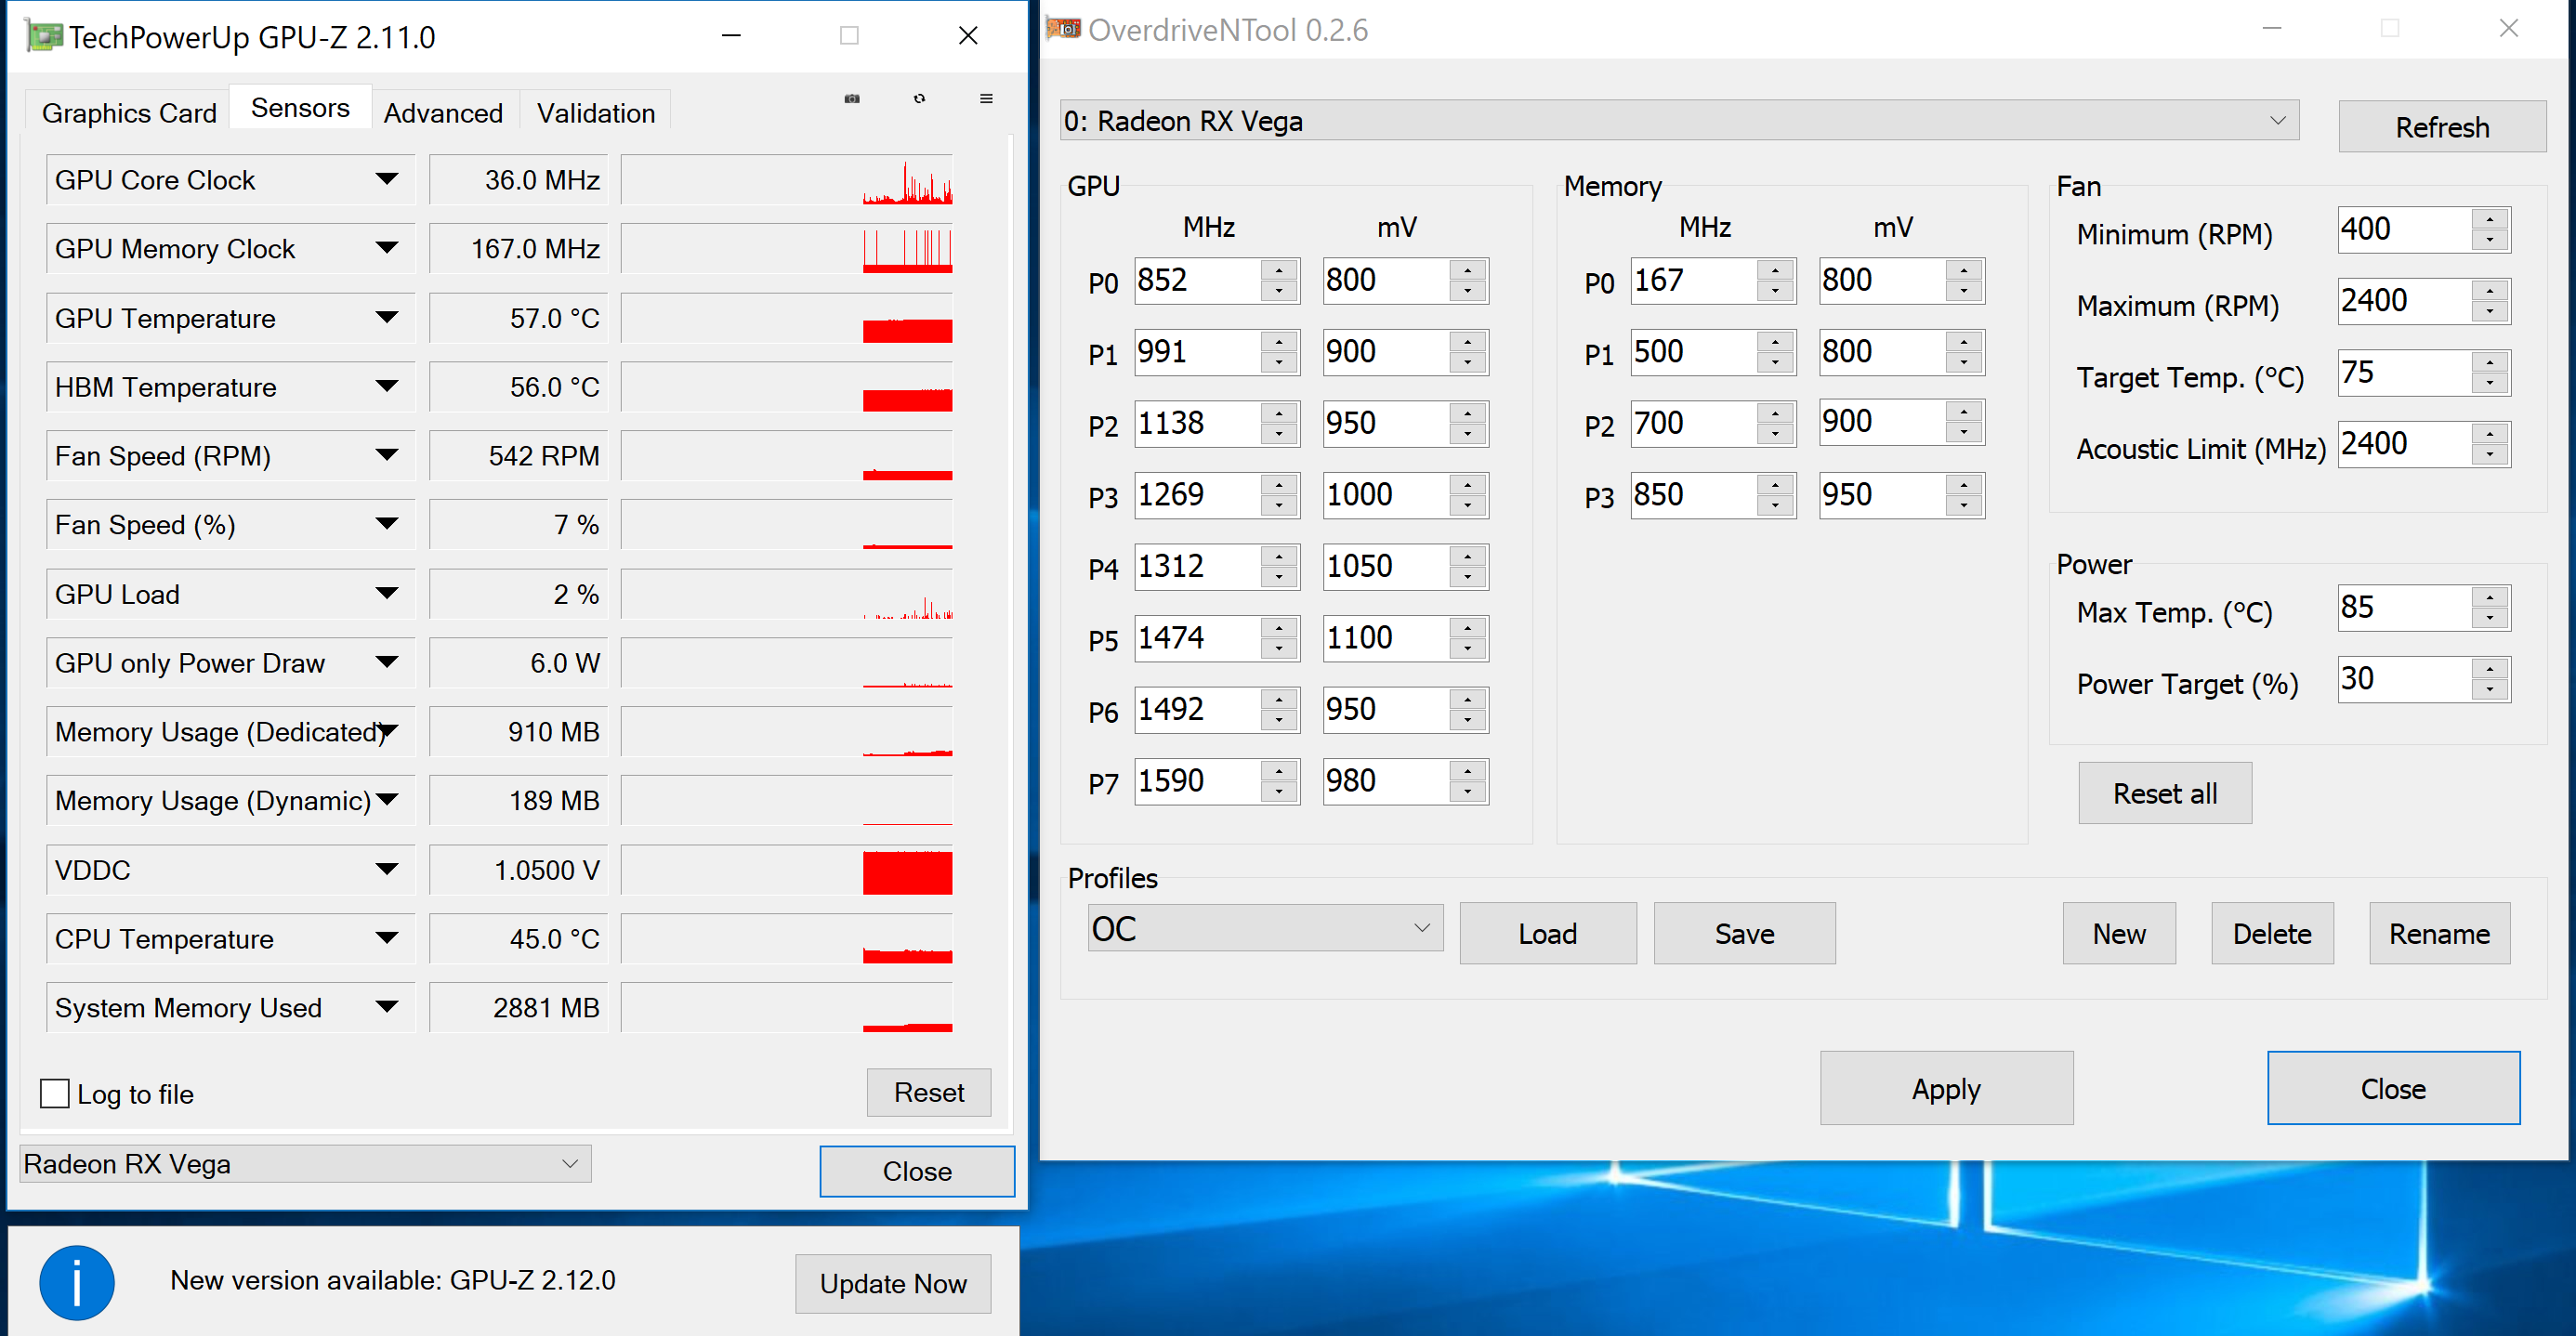Screen dimensions: 2576x1336
Task: Open the Advanced tab
Action: click(x=443, y=113)
